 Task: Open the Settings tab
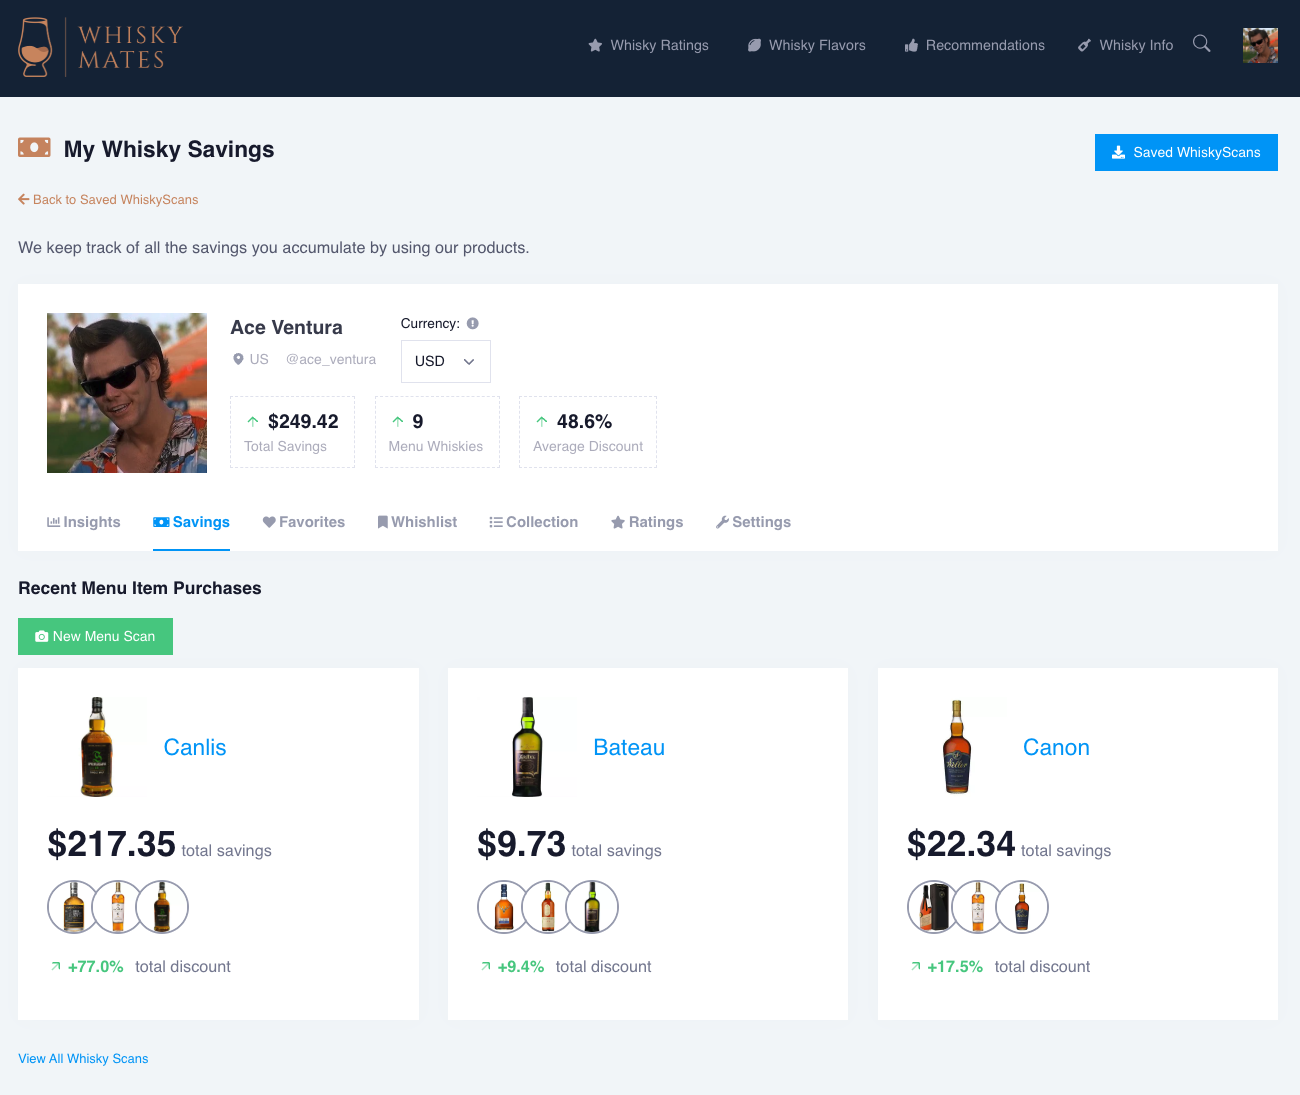pos(753,521)
